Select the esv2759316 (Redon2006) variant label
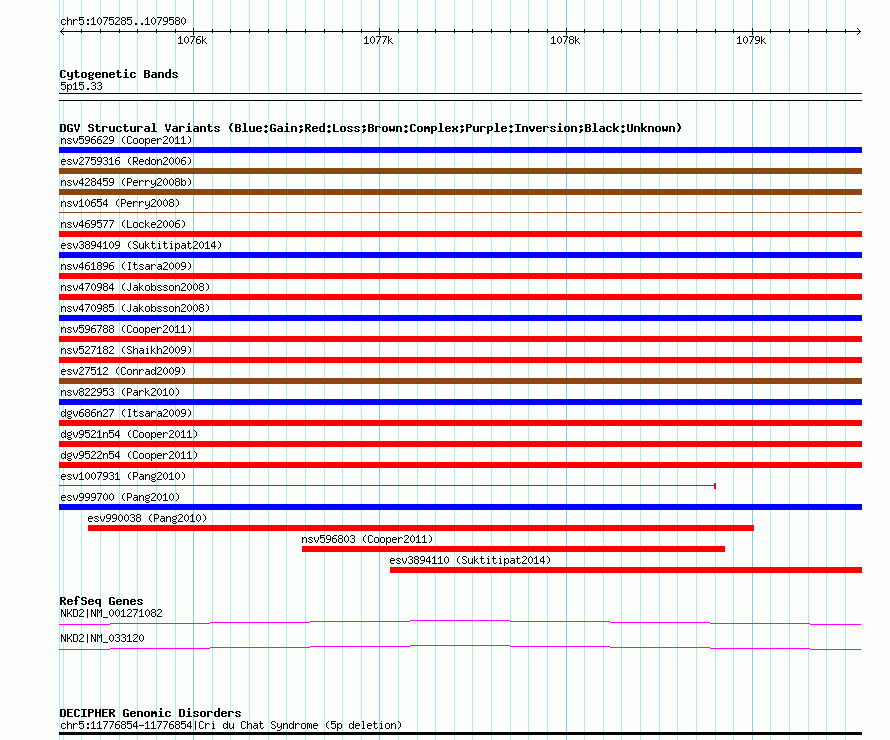This screenshot has width=890, height=740. [126, 161]
